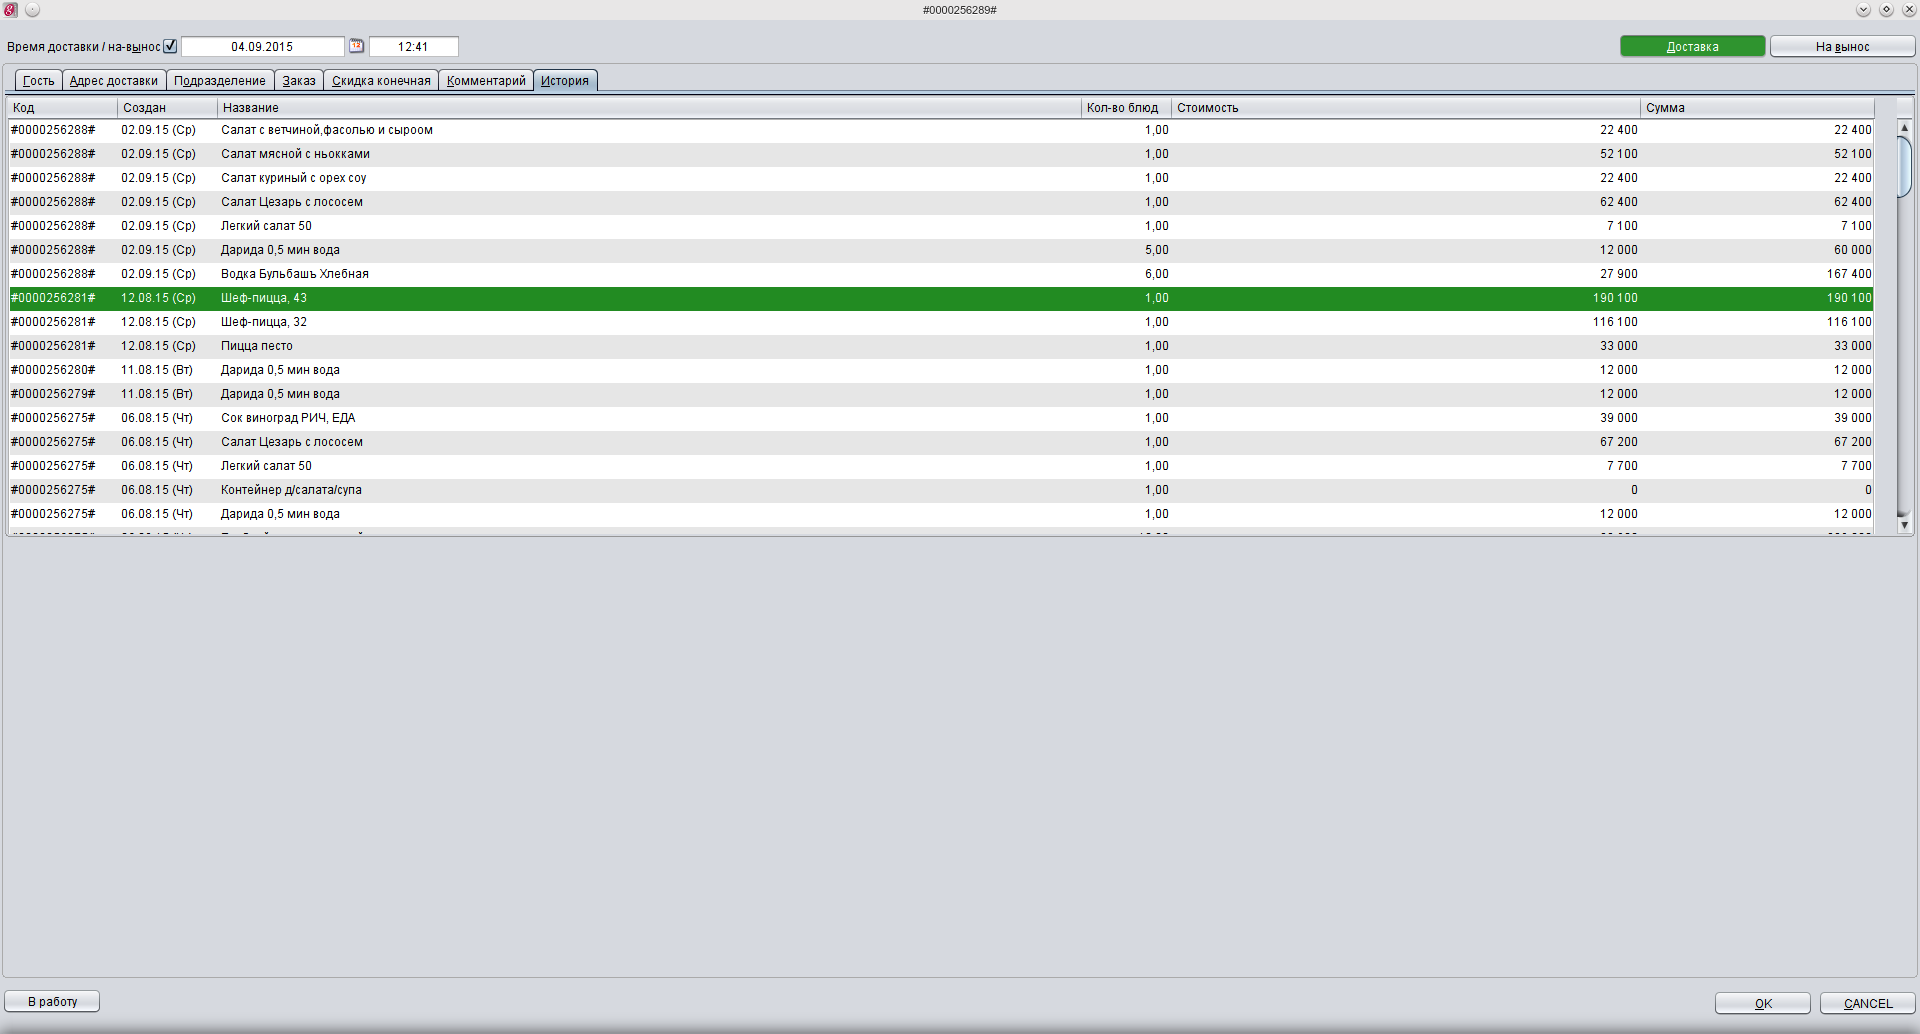Choose the На вынос button
Viewport: 1920px width, 1034px height.
(1842, 47)
